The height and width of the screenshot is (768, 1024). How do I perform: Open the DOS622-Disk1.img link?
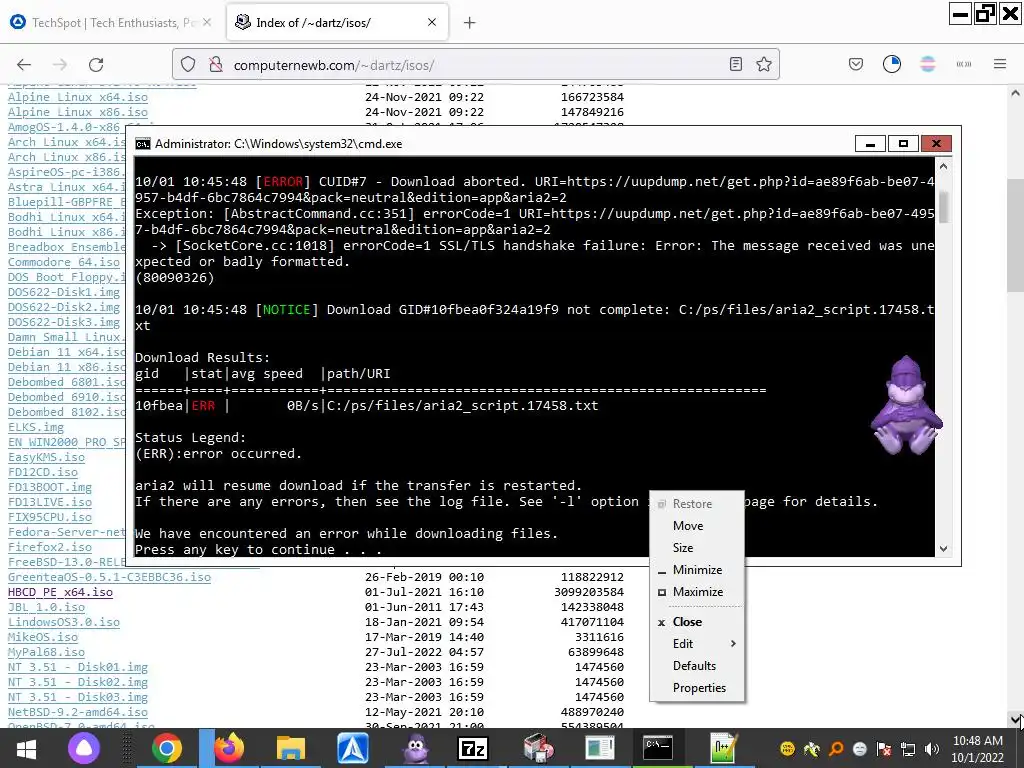[x=64, y=292]
